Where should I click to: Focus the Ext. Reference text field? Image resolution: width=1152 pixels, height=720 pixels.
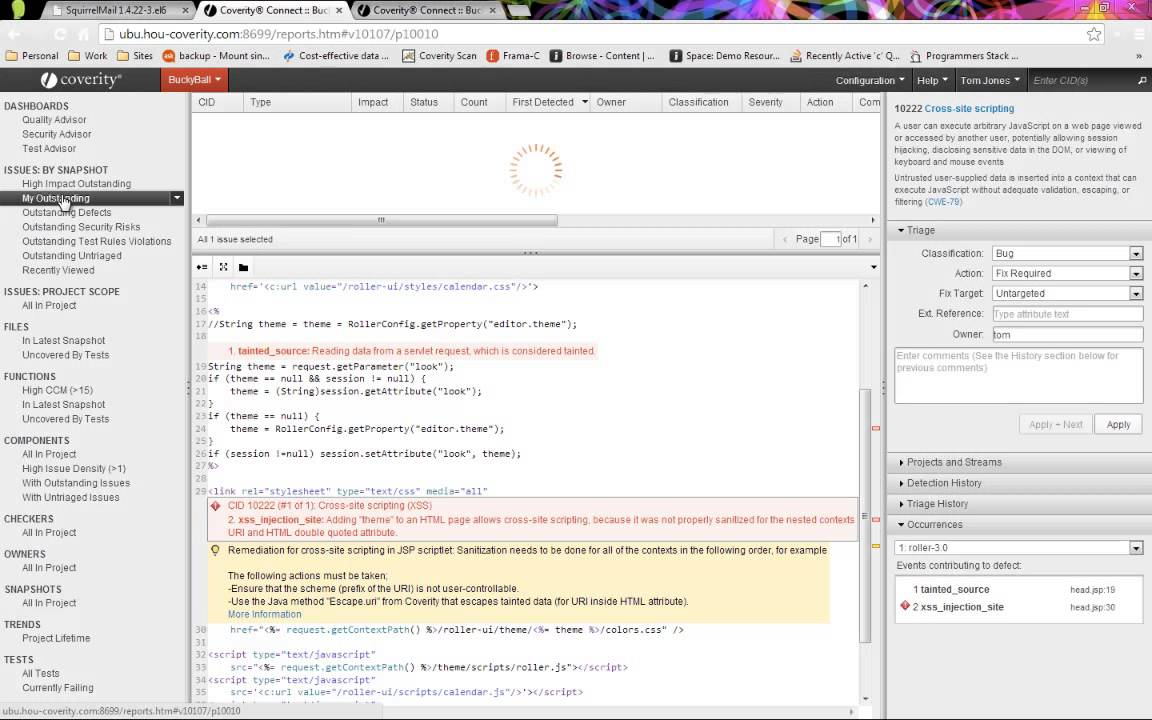1068,314
